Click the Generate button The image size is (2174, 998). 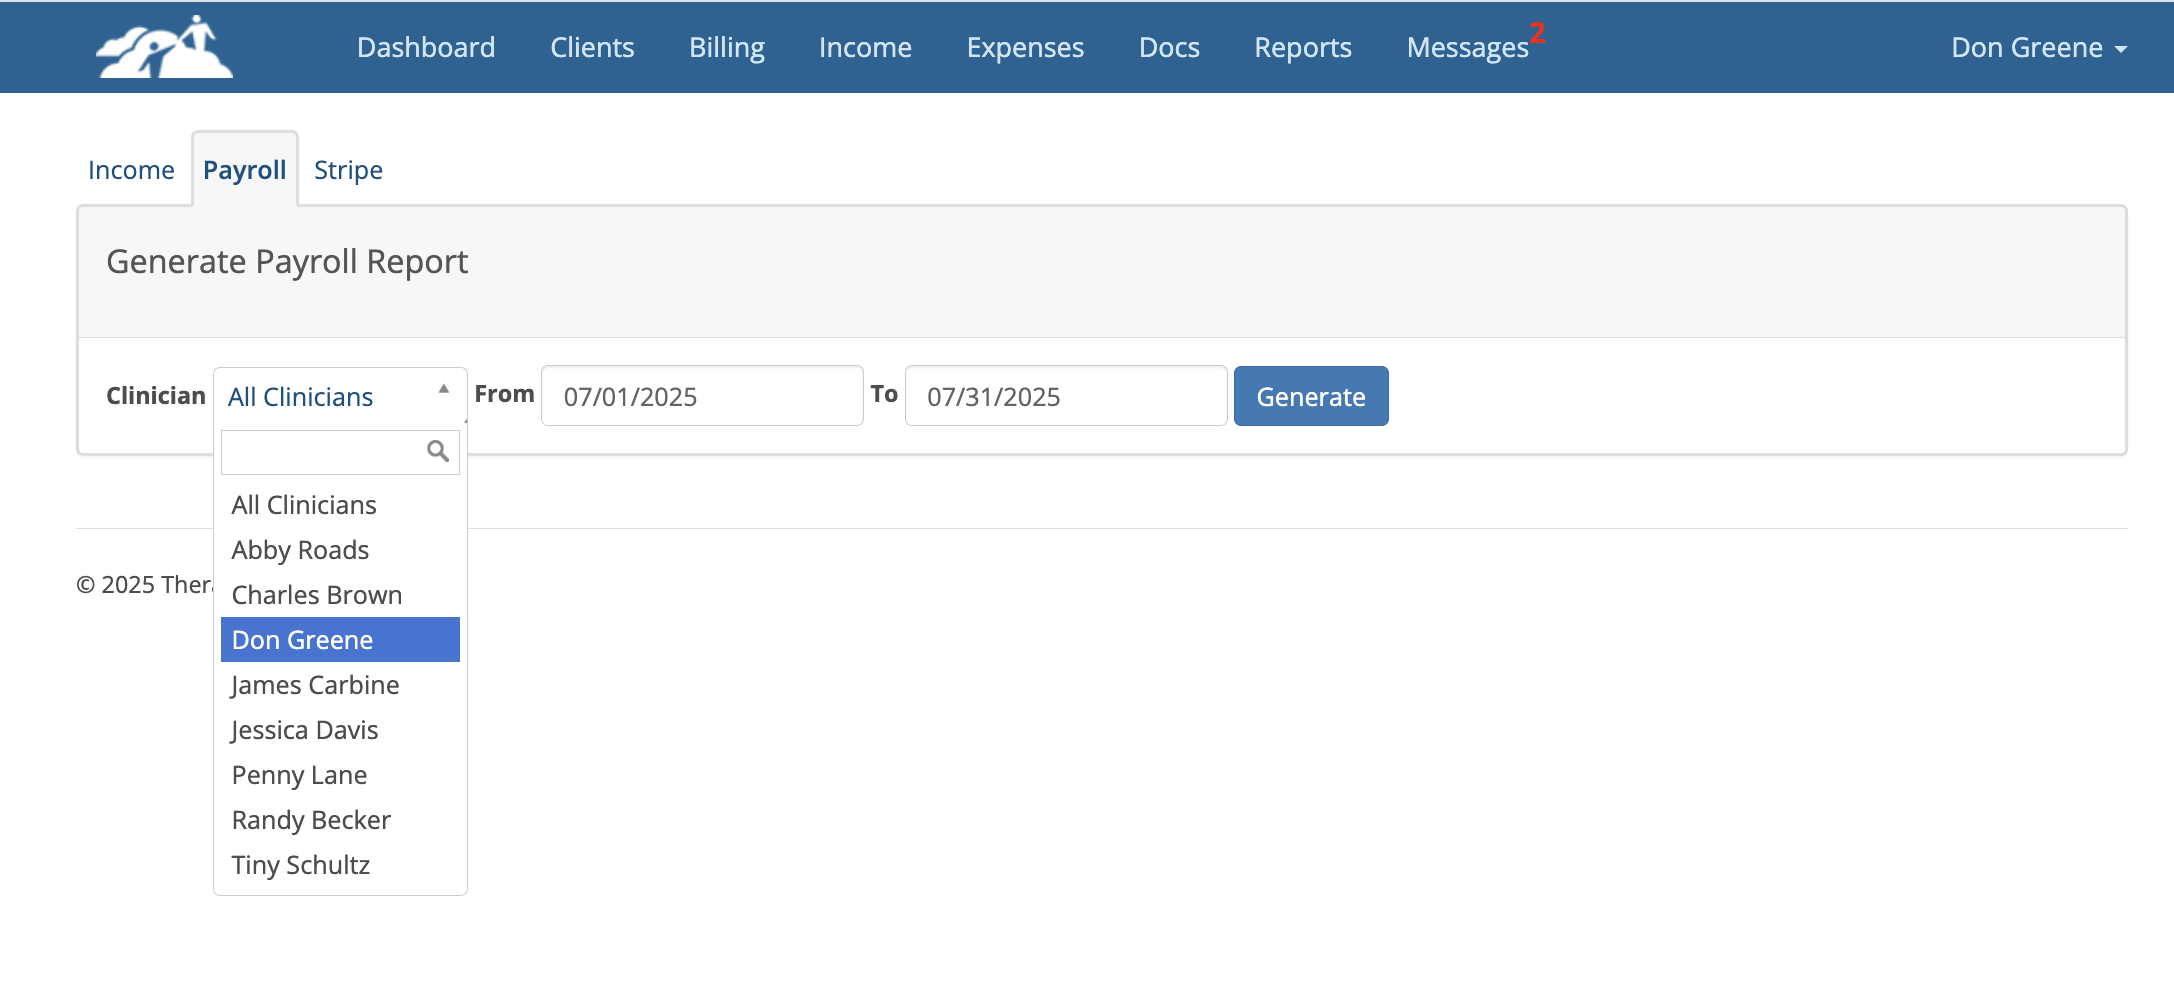pyautogui.click(x=1311, y=396)
